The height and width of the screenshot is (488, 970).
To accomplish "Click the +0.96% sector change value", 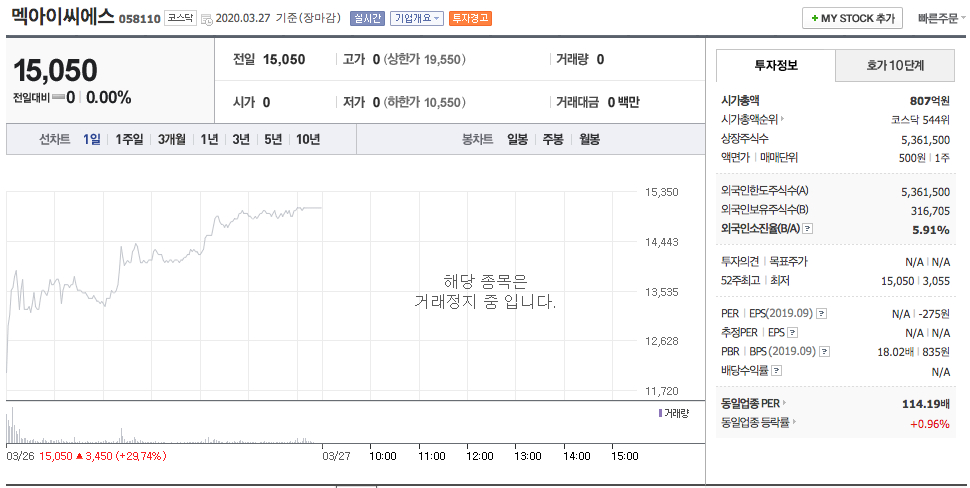I will [930, 424].
